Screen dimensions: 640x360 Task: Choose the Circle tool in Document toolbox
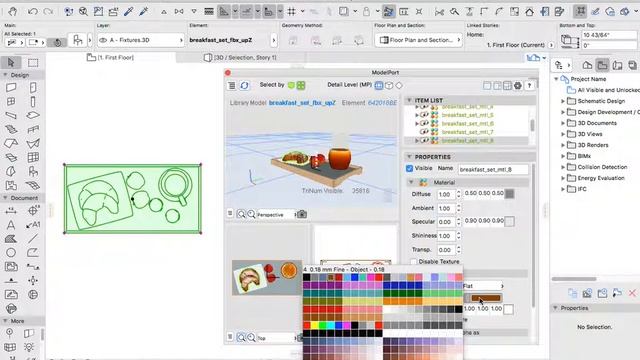11,253
